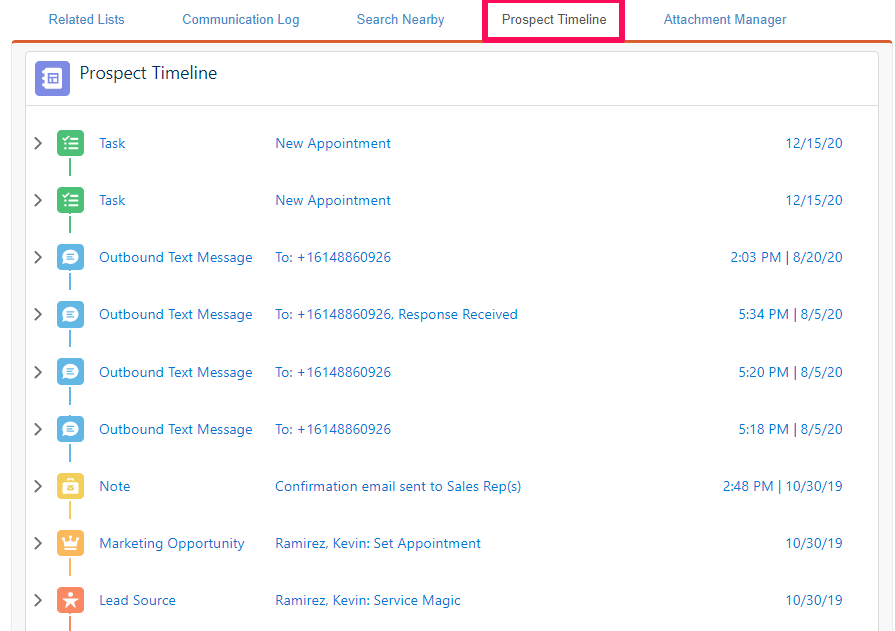Click the '5:34 PM | 8/5/20' timestamp

pyautogui.click(x=791, y=315)
